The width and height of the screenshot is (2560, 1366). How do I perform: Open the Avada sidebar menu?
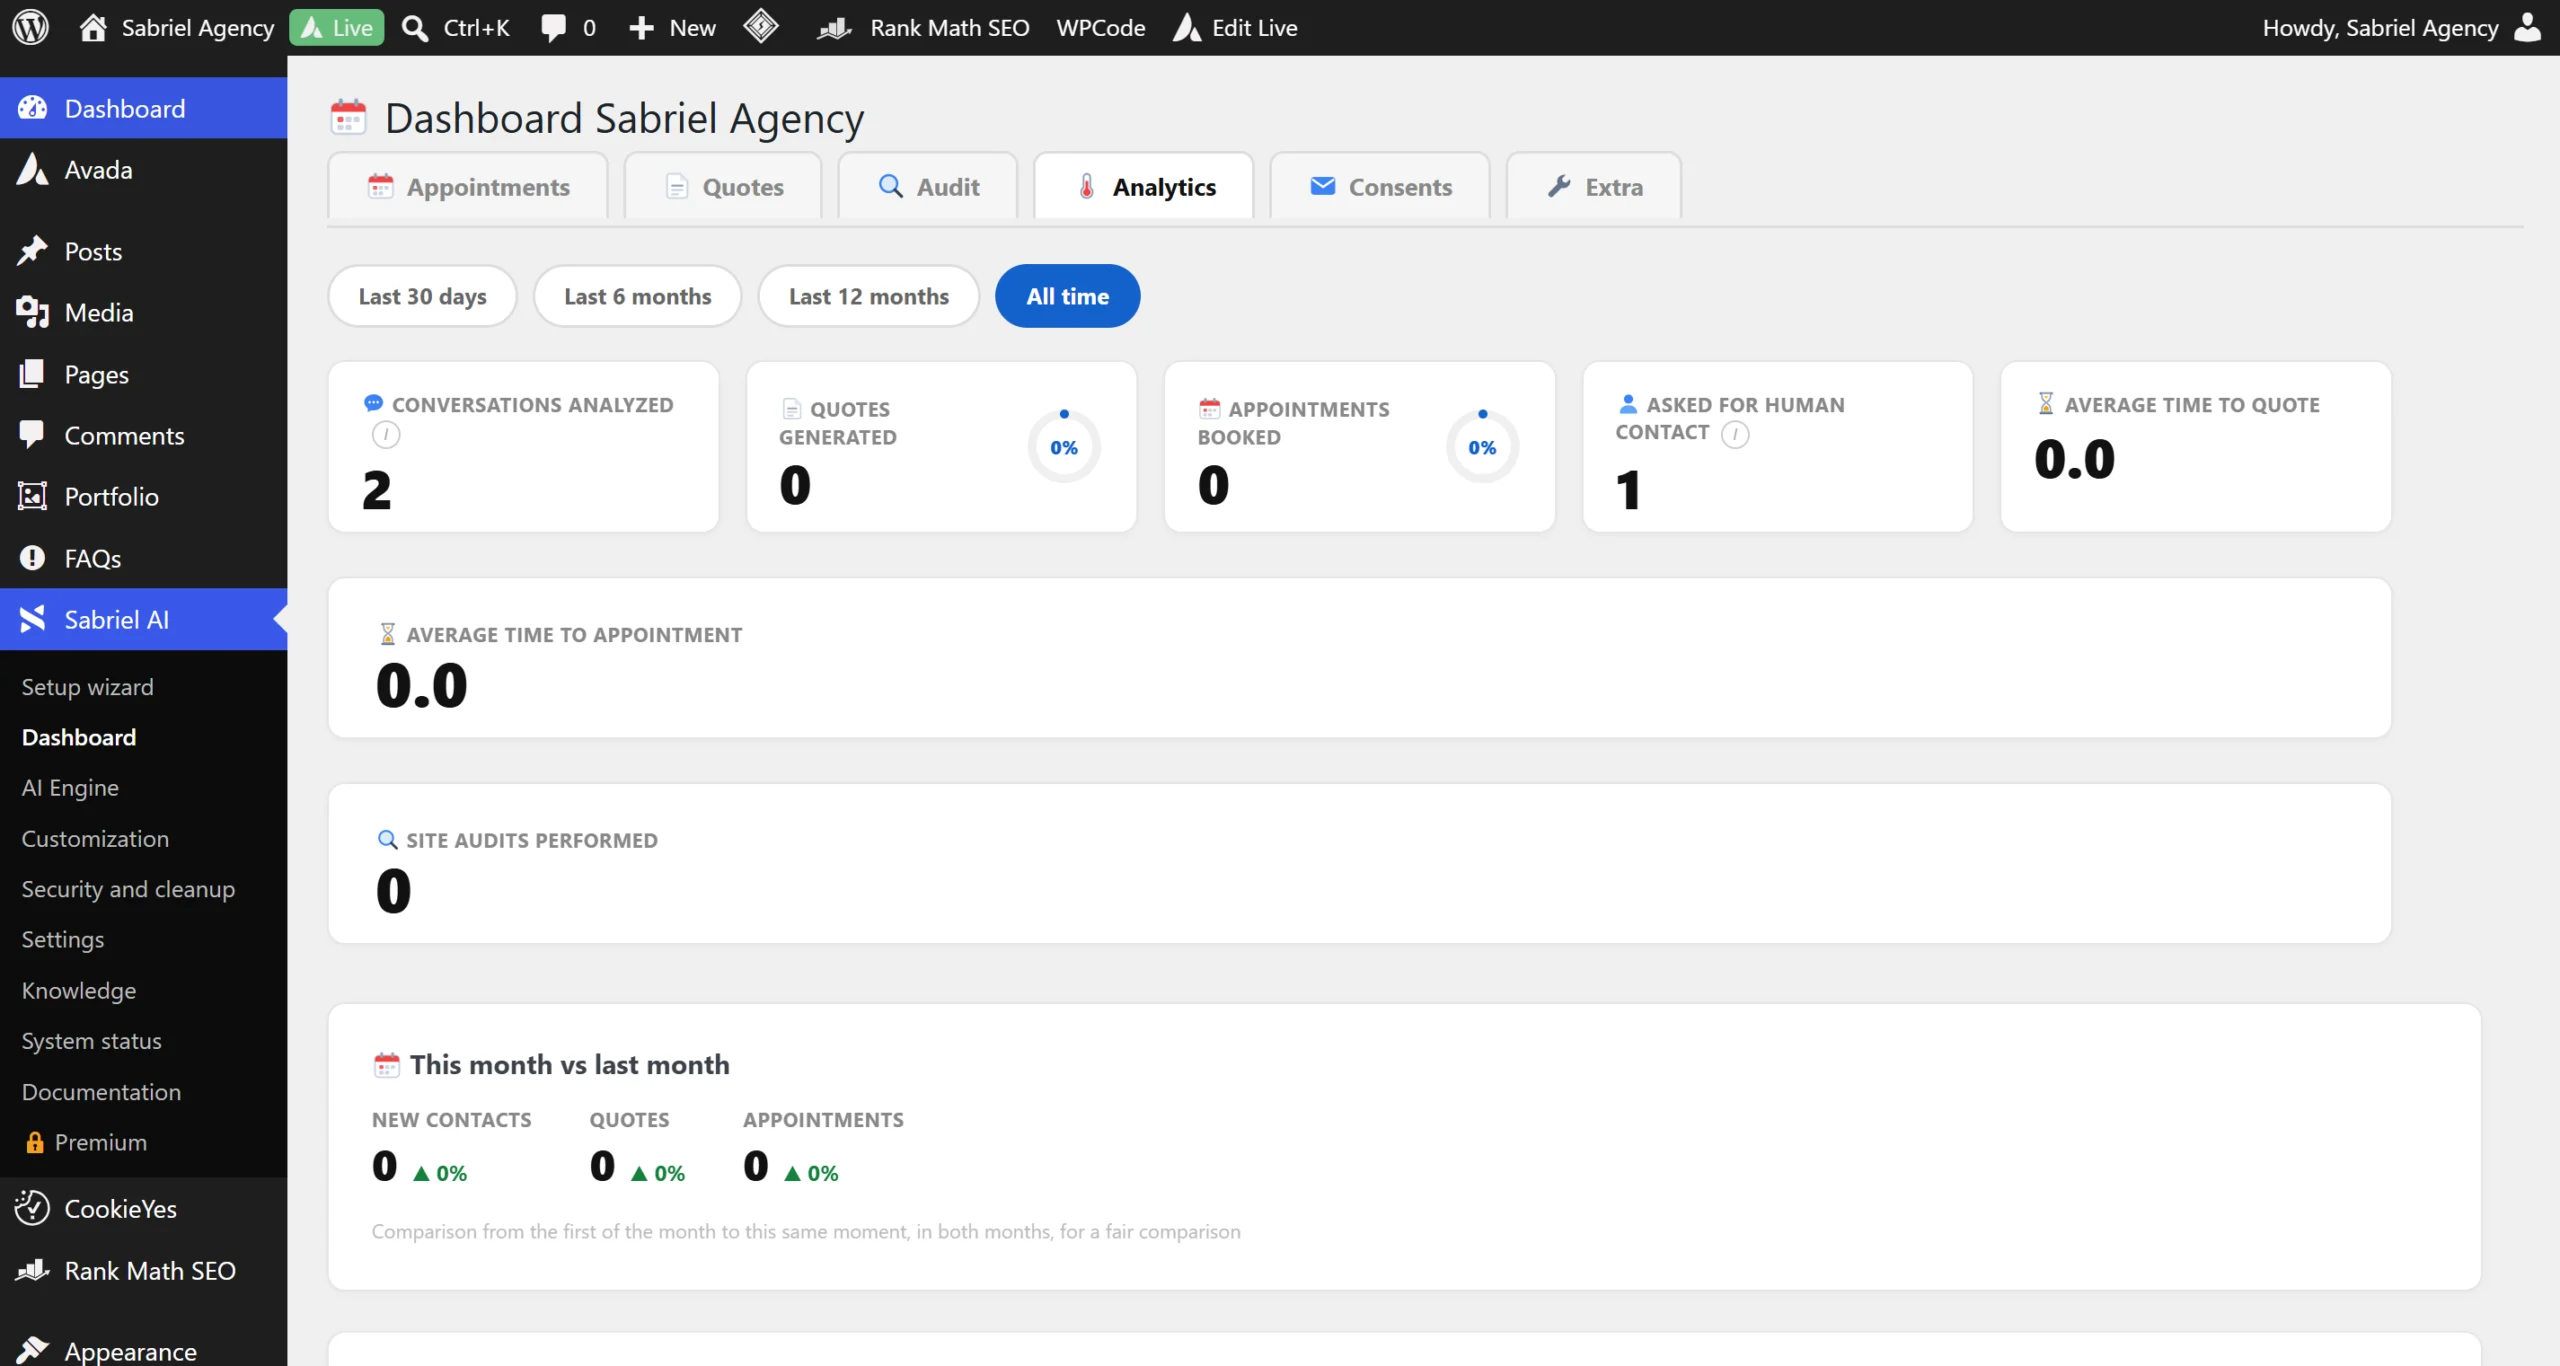pos(143,170)
